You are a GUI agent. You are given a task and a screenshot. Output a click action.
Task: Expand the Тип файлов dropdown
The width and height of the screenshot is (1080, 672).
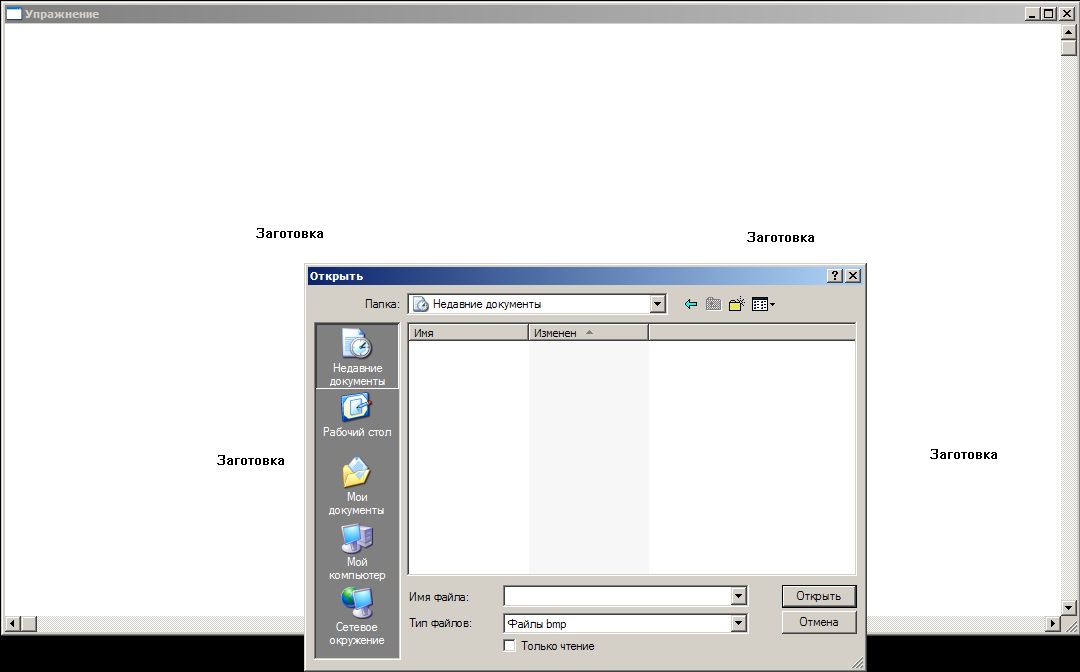point(738,623)
